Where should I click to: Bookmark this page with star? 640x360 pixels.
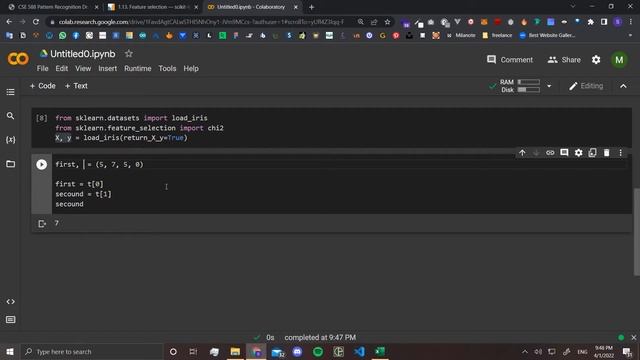coord(387,22)
